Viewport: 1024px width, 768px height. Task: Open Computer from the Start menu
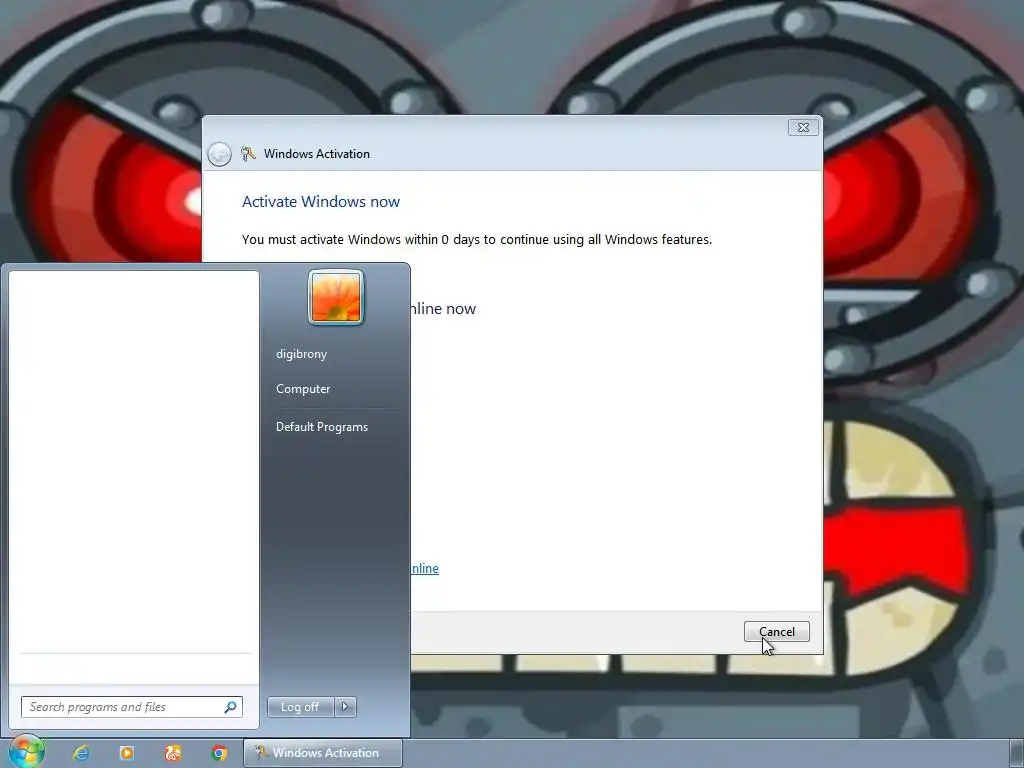(x=303, y=389)
